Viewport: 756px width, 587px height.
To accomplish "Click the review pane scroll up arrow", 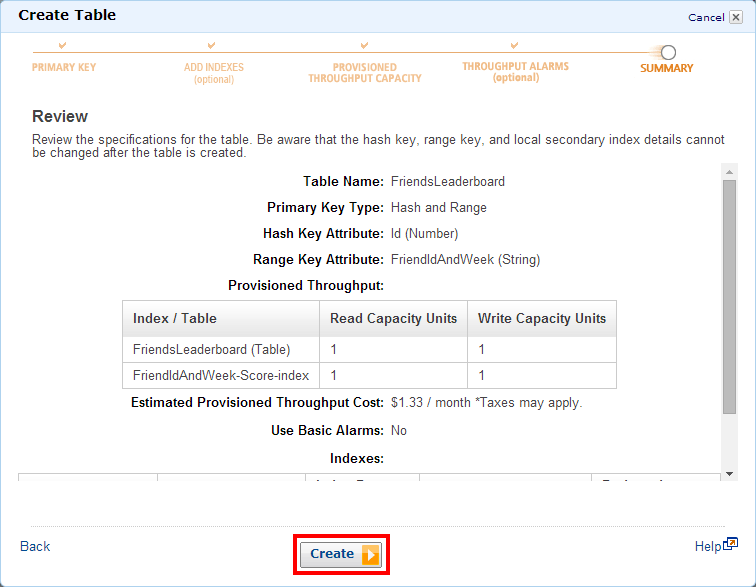I will (729, 173).
